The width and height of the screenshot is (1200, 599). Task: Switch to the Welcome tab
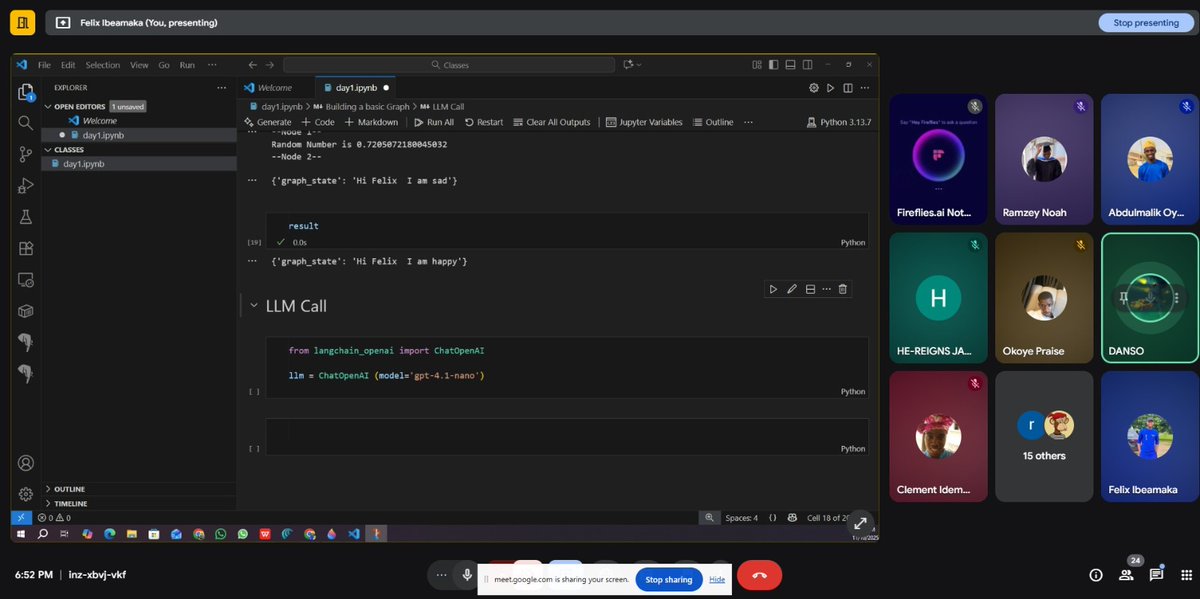pos(275,88)
